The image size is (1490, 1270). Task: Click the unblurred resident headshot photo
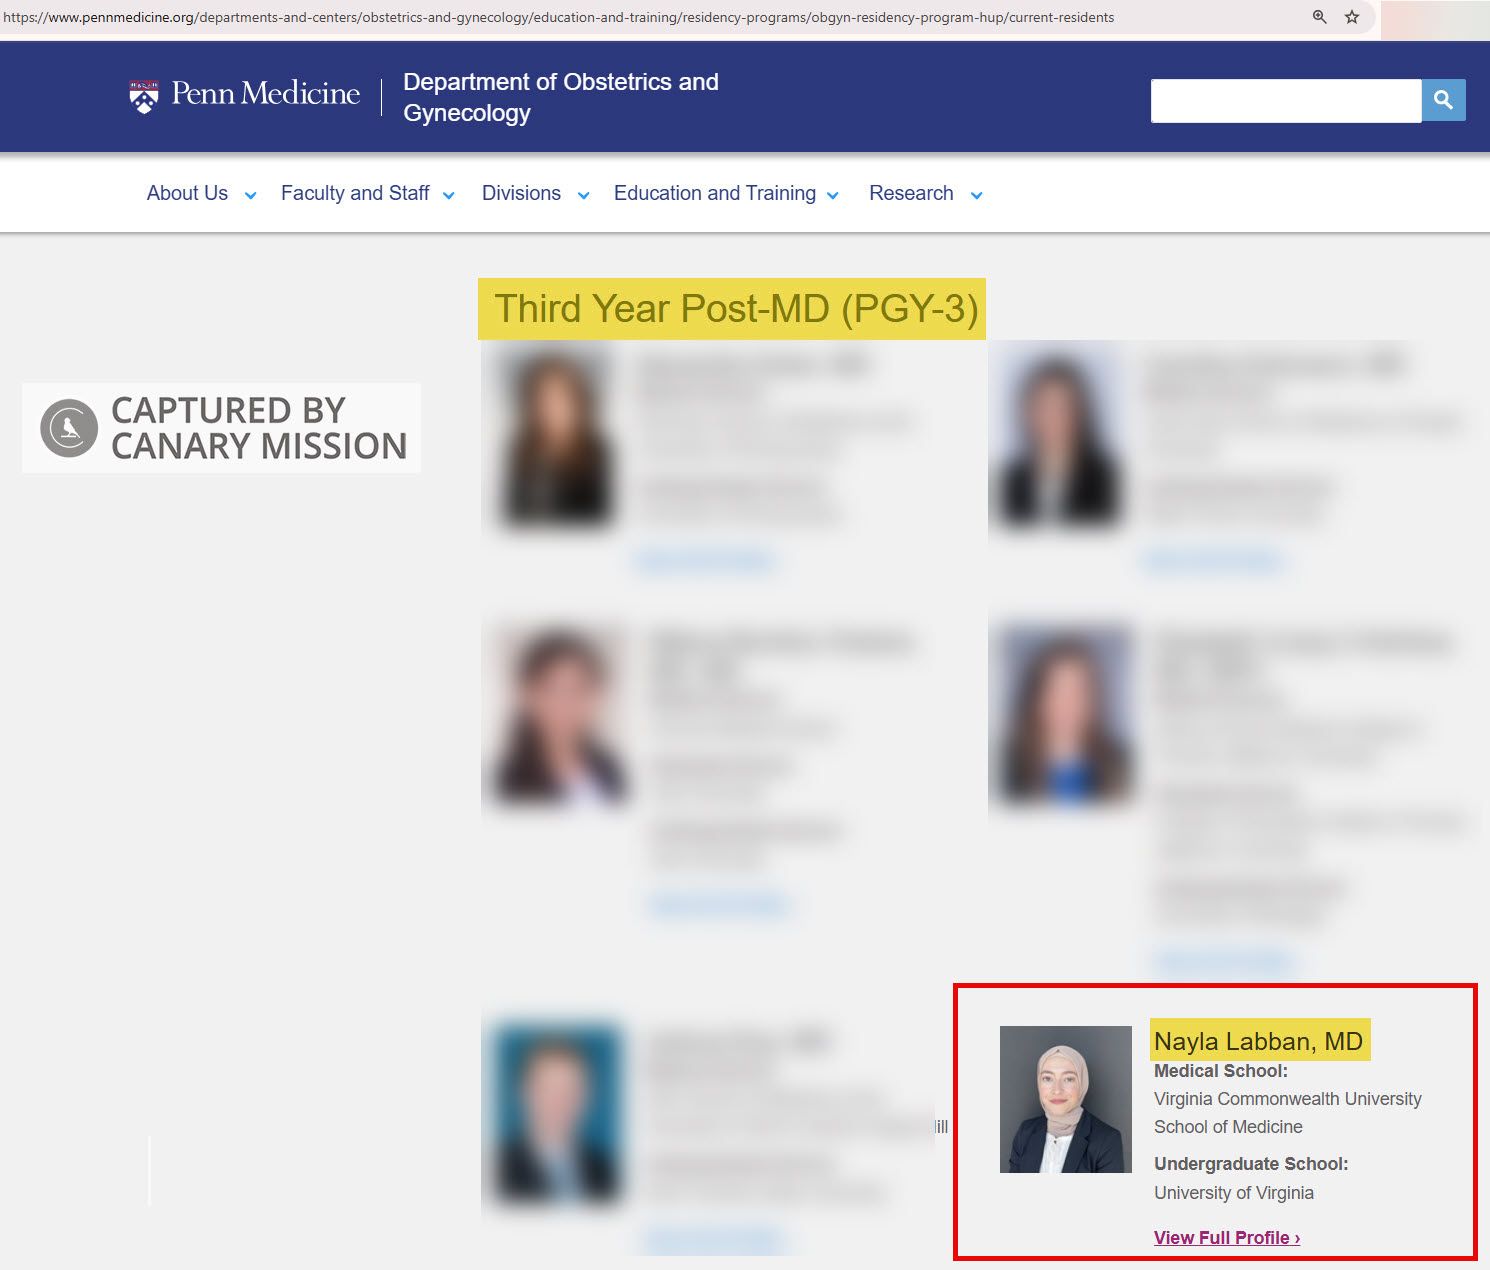click(x=1066, y=1099)
